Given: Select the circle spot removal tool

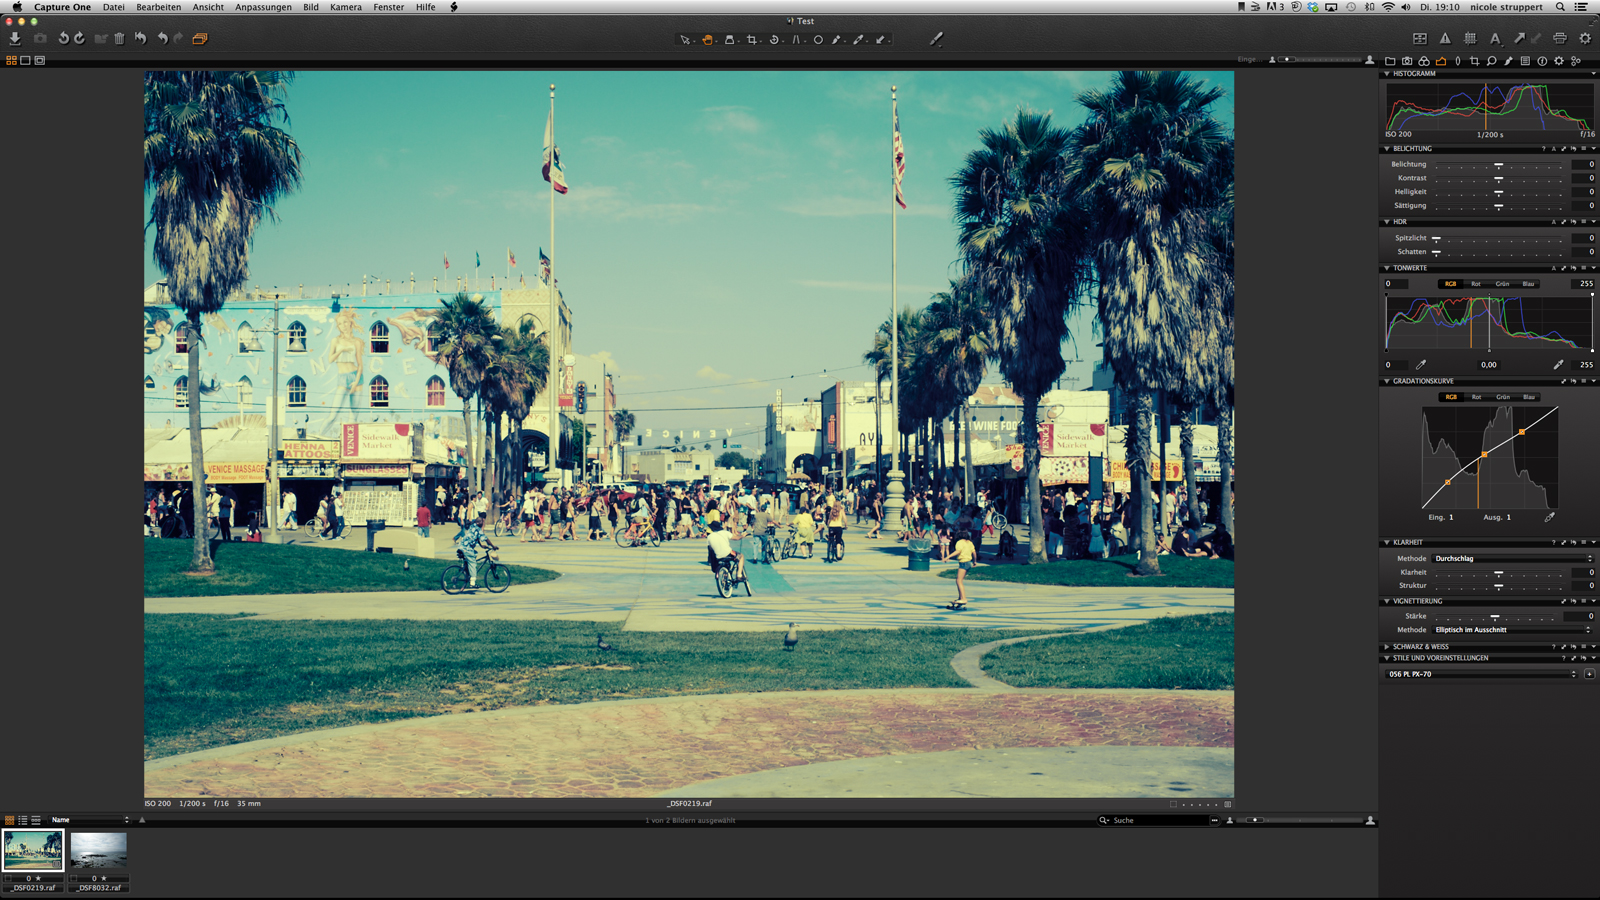Looking at the screenshot, I should tap(818, 40).
